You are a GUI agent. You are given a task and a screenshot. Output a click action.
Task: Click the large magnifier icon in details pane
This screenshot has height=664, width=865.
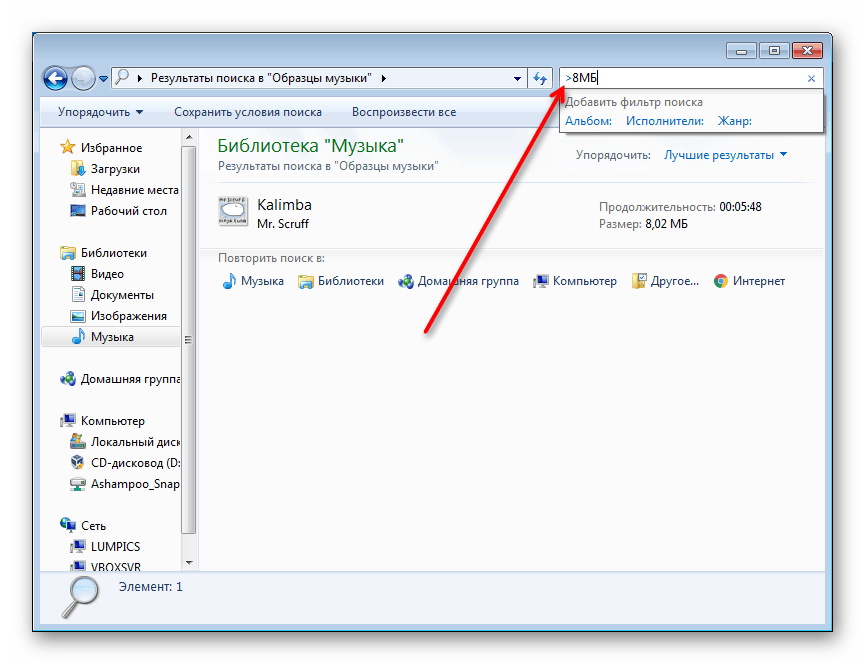click(x=81, y=597)
